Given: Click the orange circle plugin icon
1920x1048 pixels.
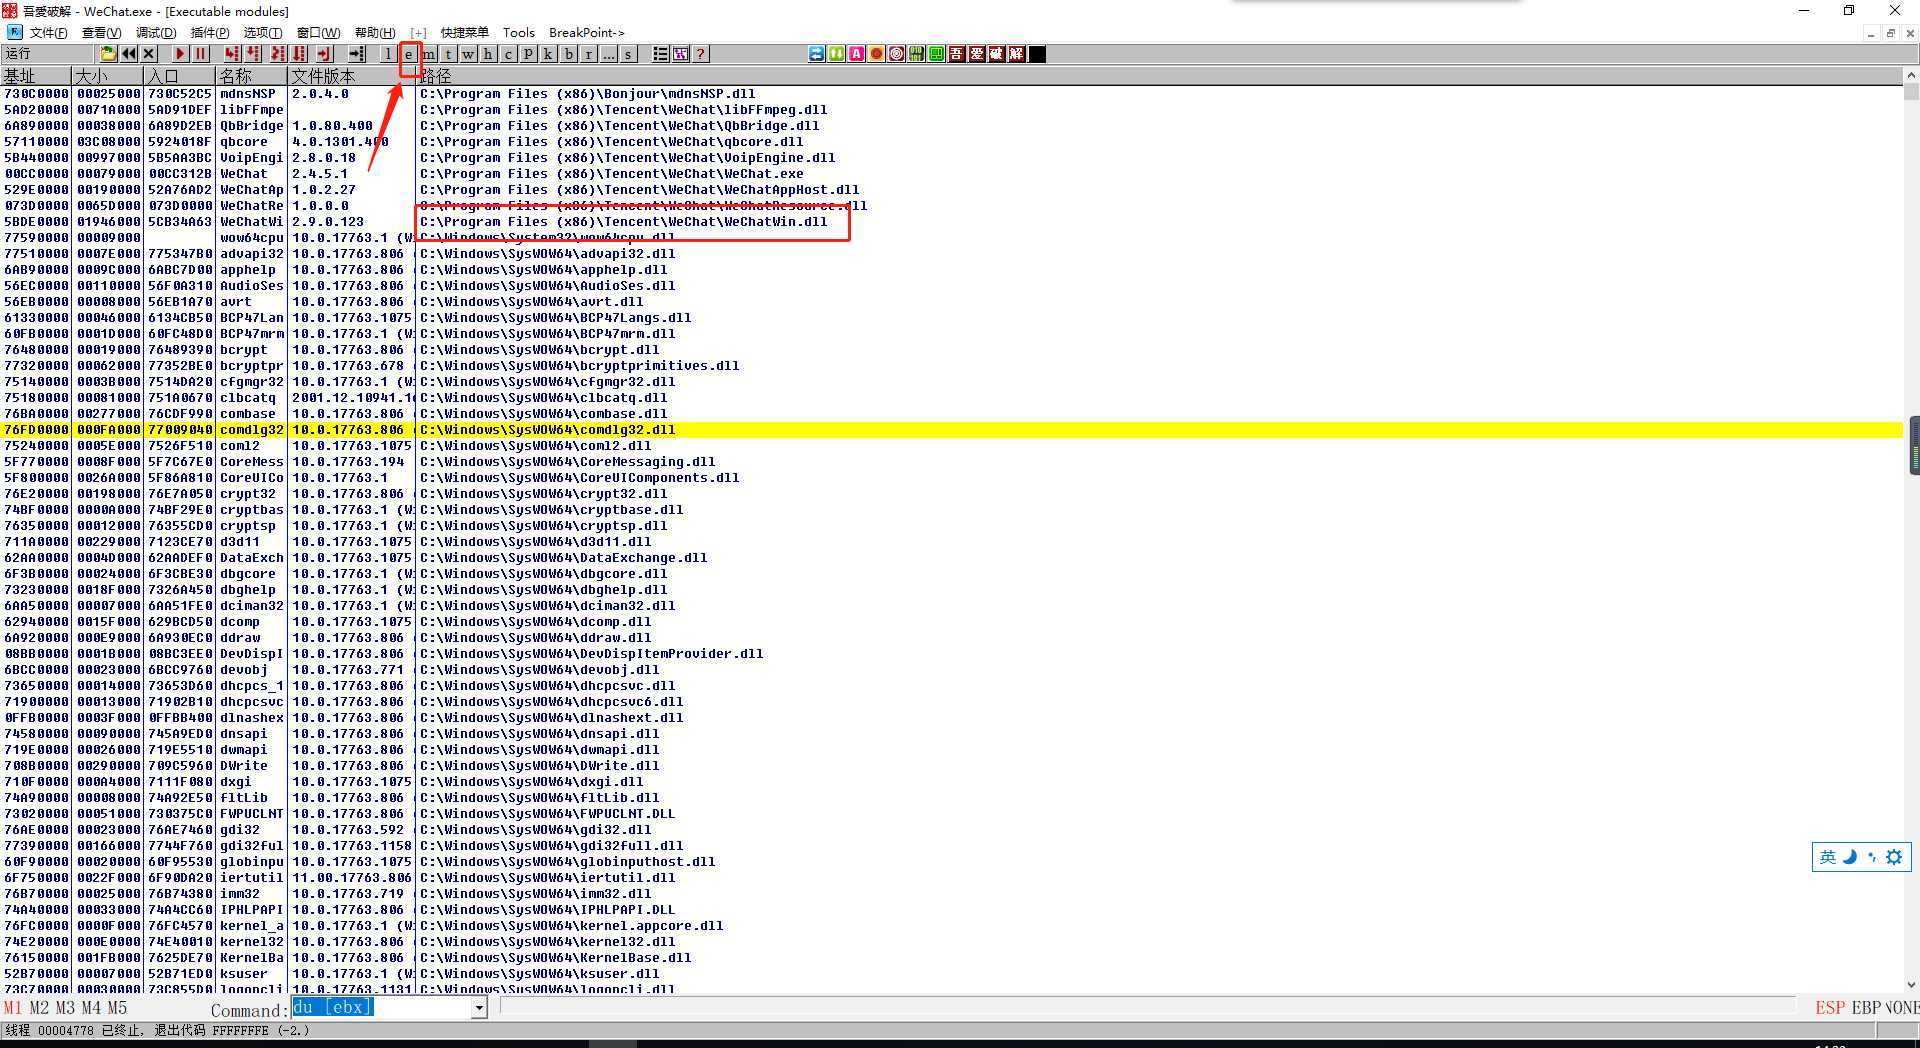Looking at the screenshot, I should [877, 54].
